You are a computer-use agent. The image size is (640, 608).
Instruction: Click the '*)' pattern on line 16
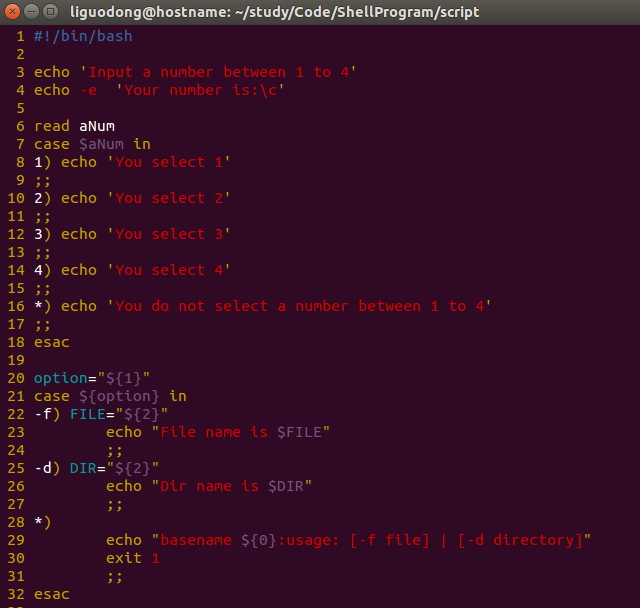point(42,306)
